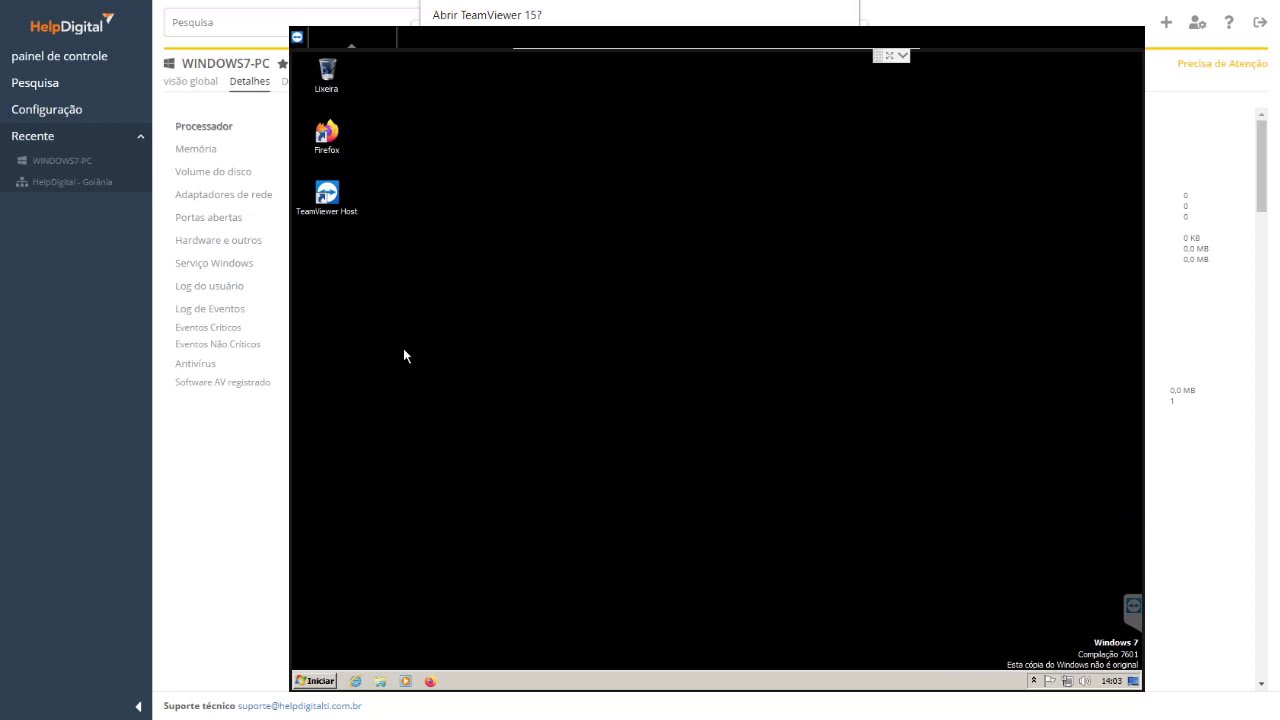Open Action Center flag tray icon
Viewport: 1280px width, 720px height.
[x=1050, y=681]
